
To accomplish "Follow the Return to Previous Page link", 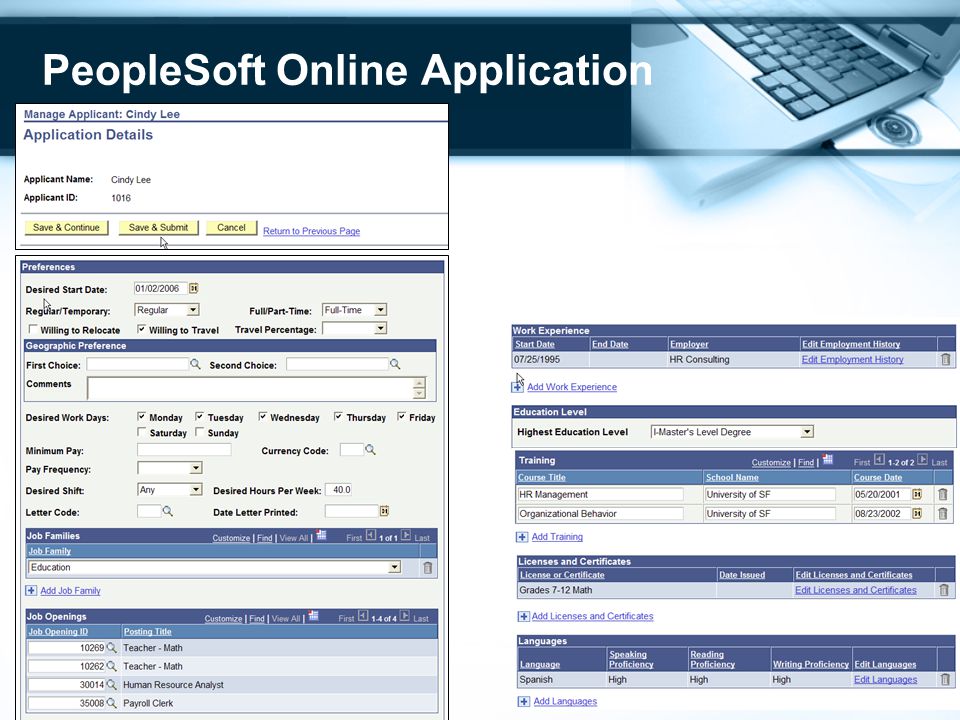I will click(x=312, y=231).
